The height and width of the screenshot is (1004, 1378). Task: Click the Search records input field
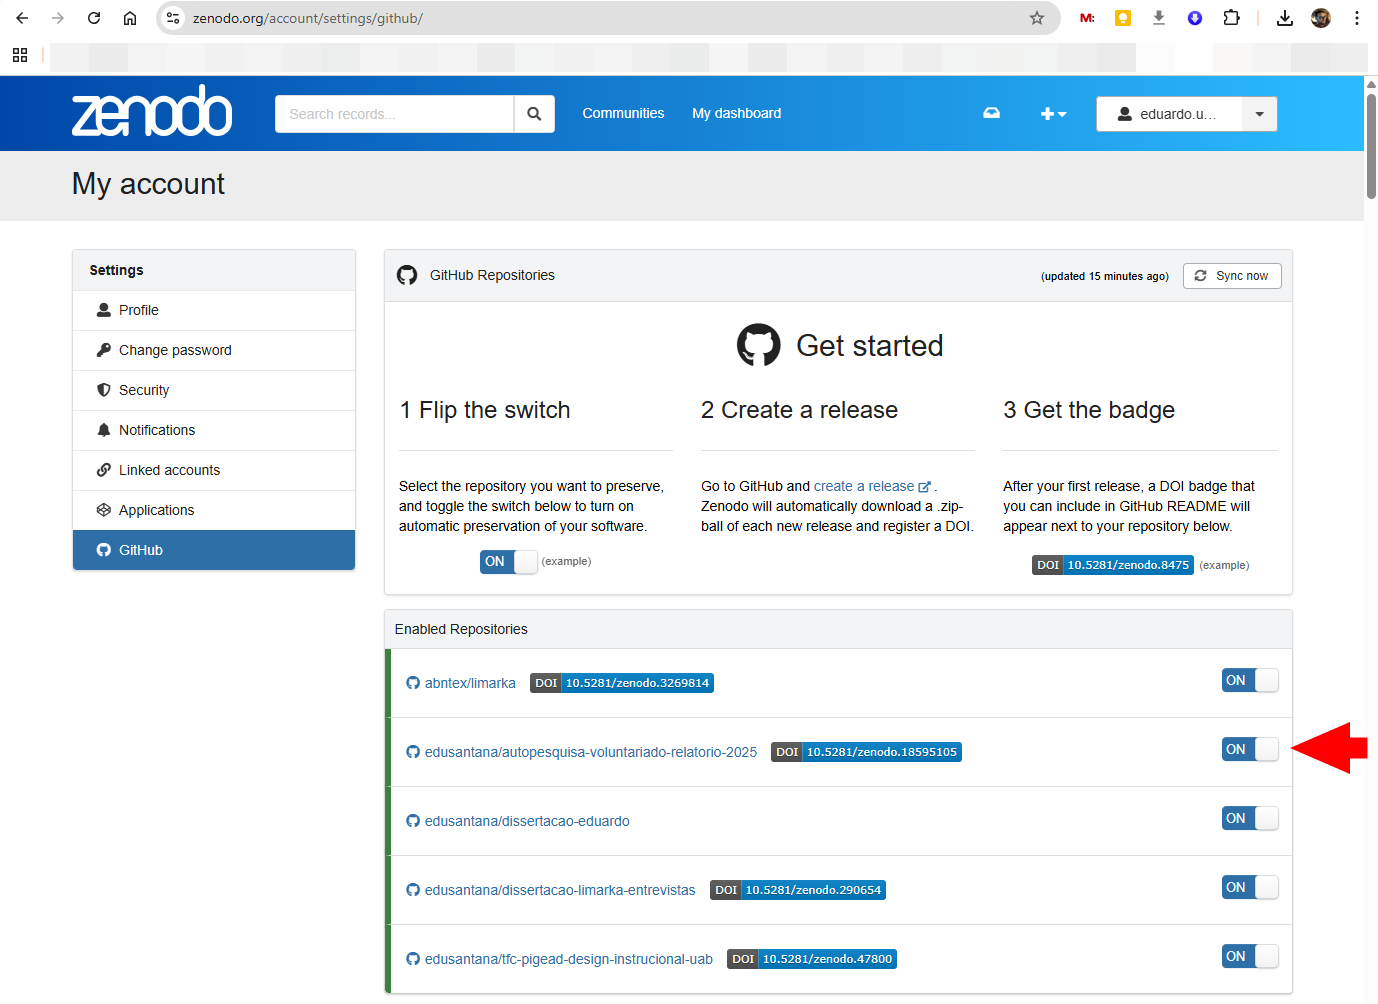coord(394,114)
